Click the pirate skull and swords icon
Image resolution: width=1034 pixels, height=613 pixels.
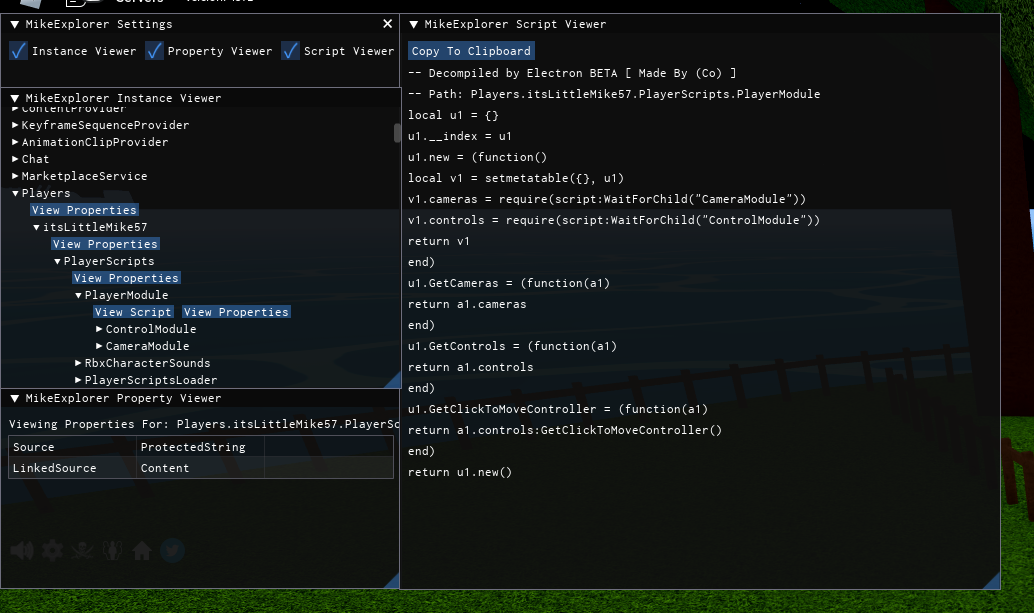coord(81,550)
